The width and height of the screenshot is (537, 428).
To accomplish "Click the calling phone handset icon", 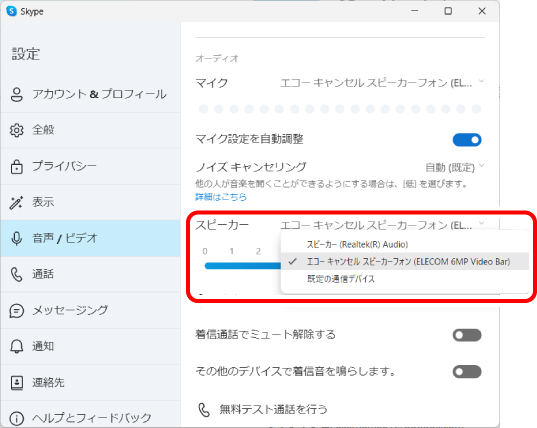I will (16, 275).
